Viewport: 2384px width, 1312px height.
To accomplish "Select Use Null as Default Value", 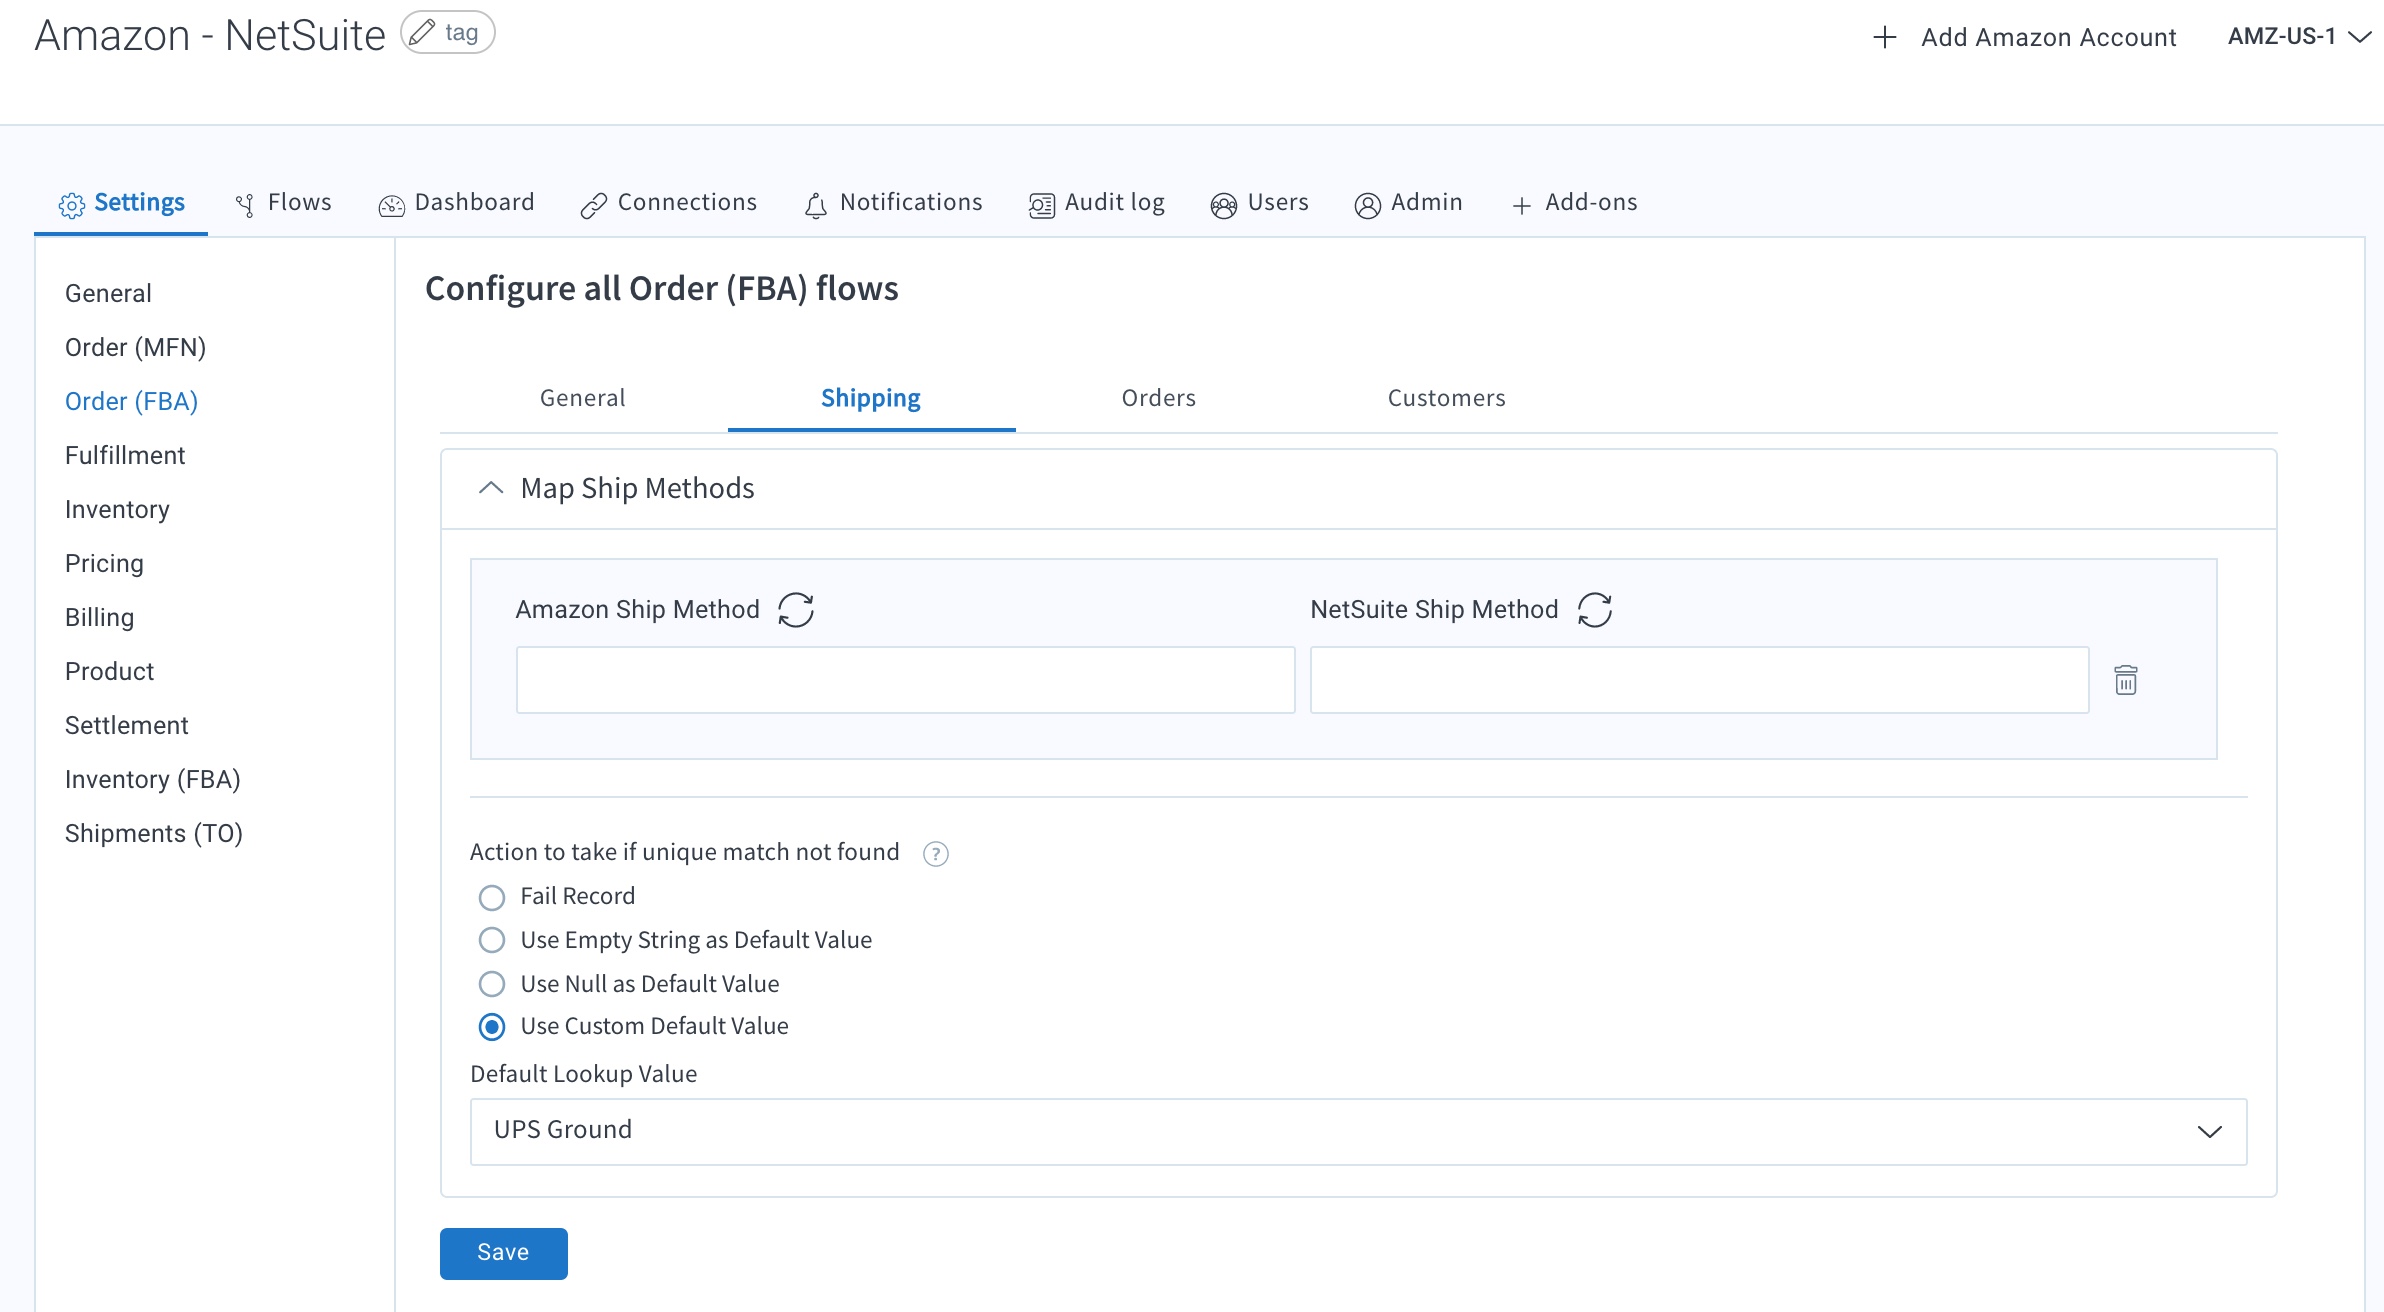I will tap(492, 984).
